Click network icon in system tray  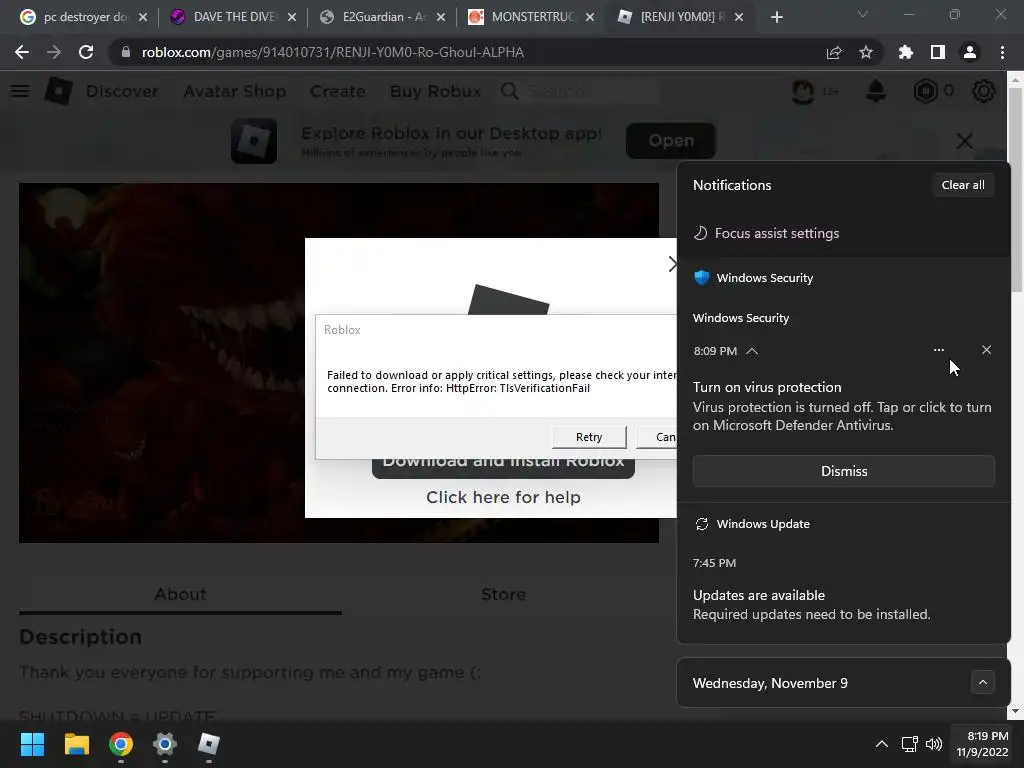click(909, 744)
